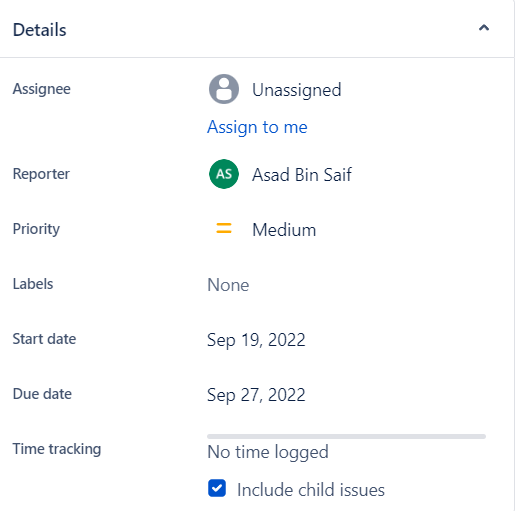Click the Due date field label

(x=42, y=394)
